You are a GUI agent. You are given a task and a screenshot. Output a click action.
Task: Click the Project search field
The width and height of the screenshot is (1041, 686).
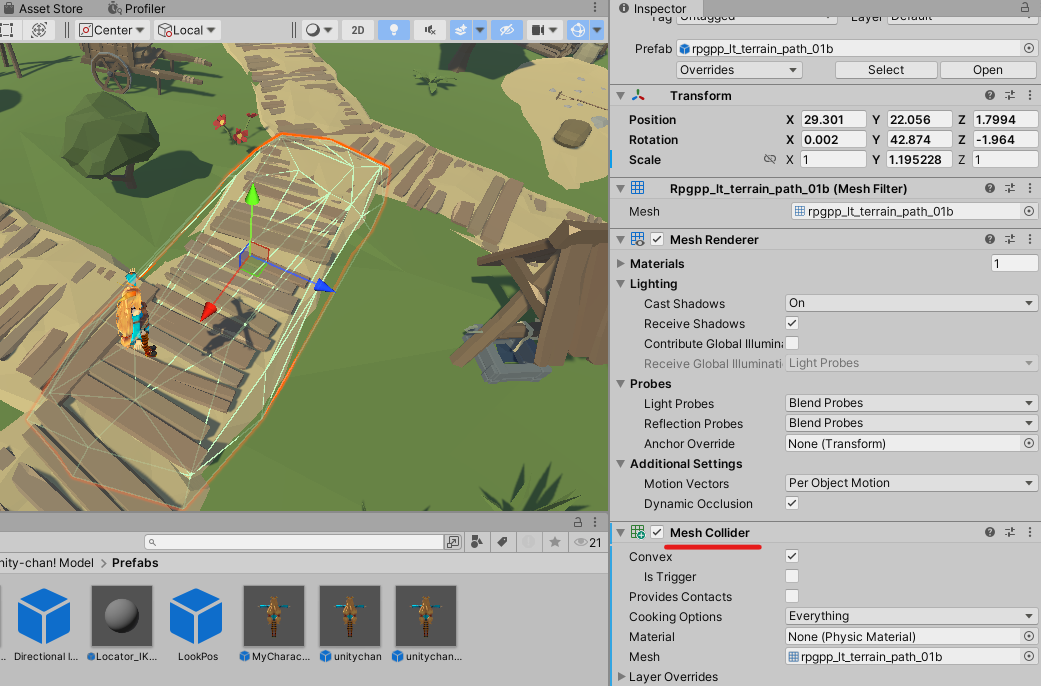293,542
